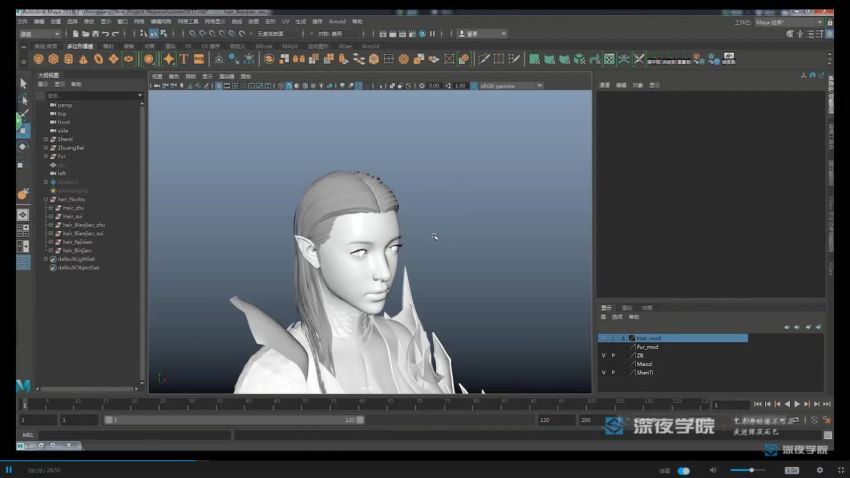Open the viewport sRGB gamma dropdown
Image resolution: width=850 pixels, height=478 pixels.
click(x=510, y=86)
